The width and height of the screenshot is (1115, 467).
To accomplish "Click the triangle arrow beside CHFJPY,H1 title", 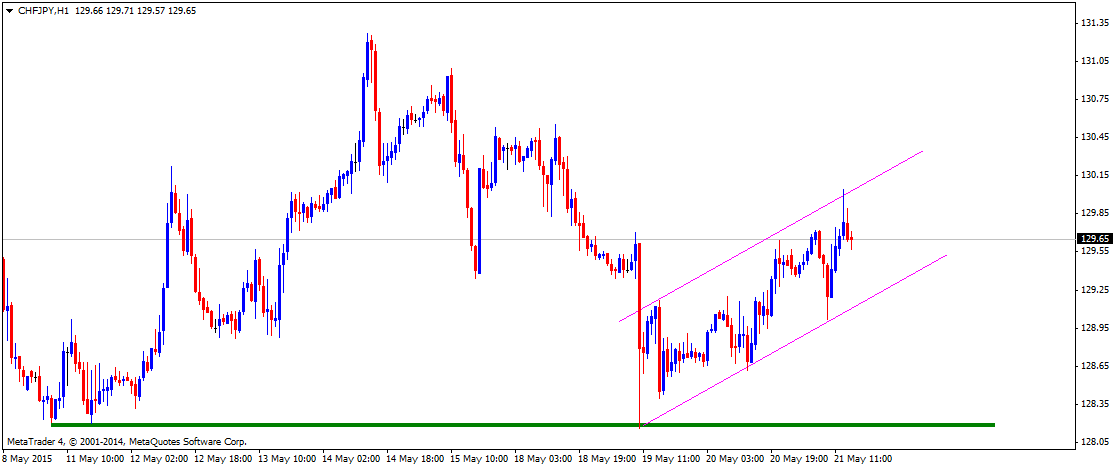I will tap(9, 10).
